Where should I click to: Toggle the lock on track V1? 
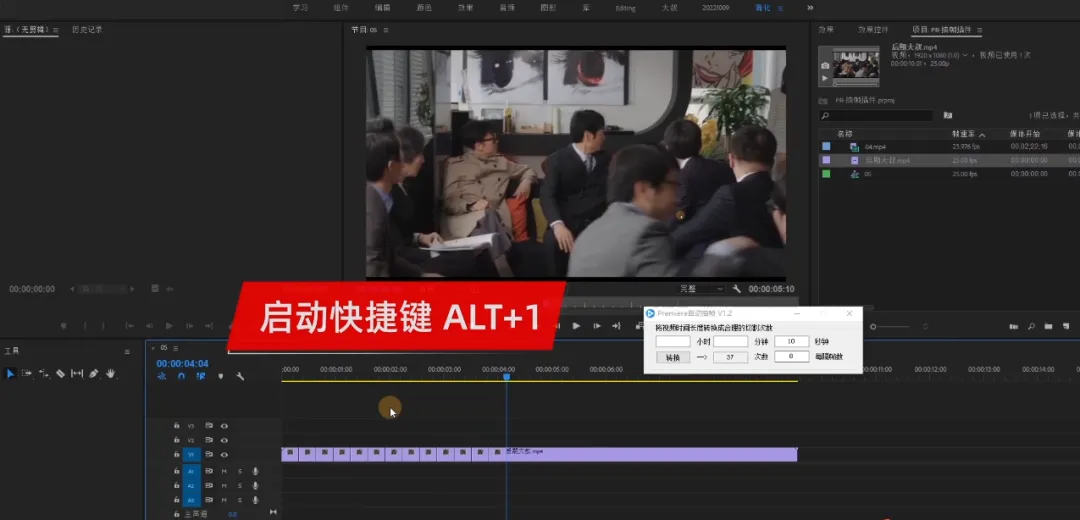(176, 455)
